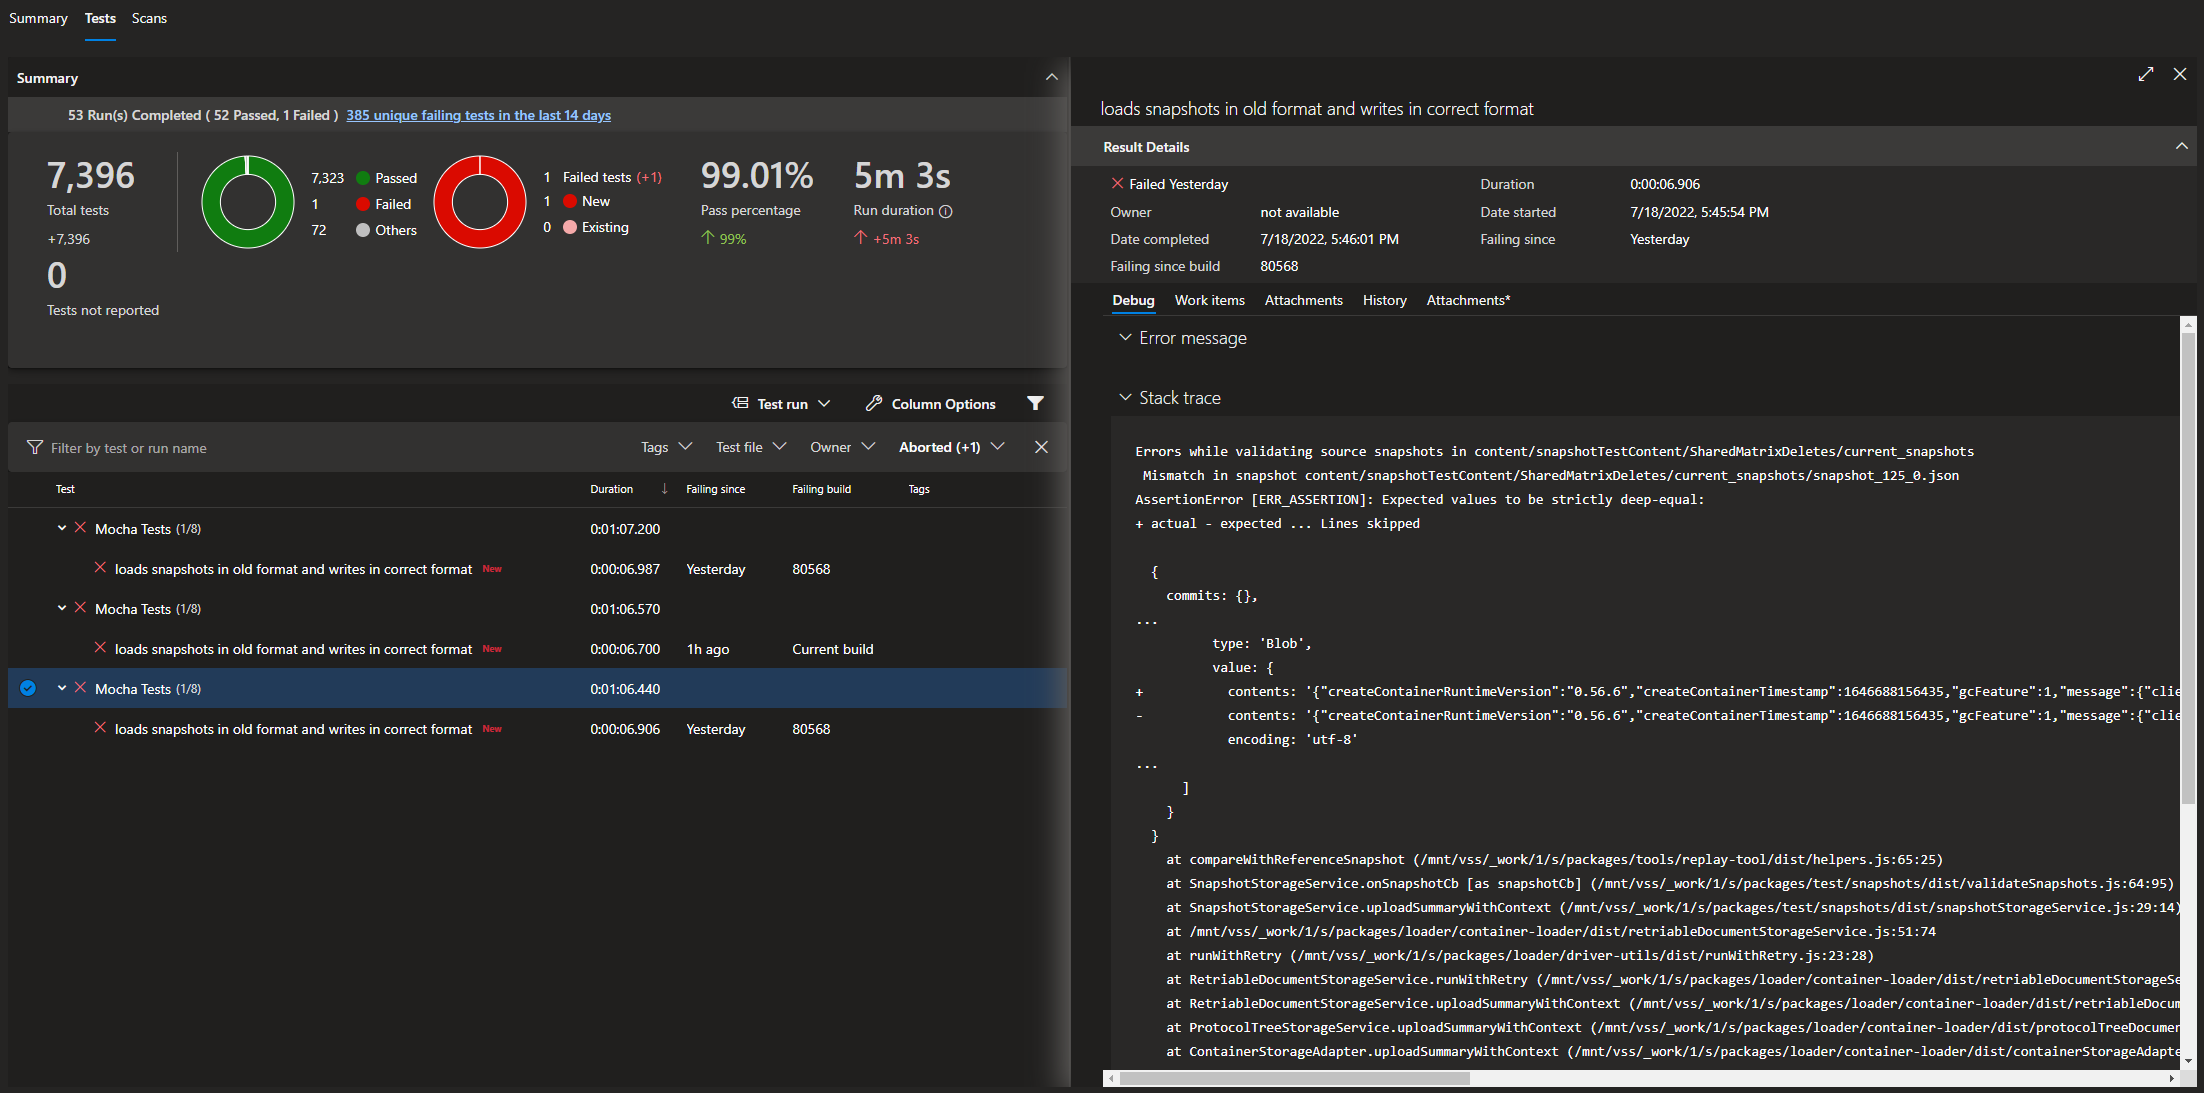Image resolution: width=2204 pixels, height=1093 pixels.
Task: Click the ungroup icon beside Test run
Action: pyautogui.click(x=740, y=403)
